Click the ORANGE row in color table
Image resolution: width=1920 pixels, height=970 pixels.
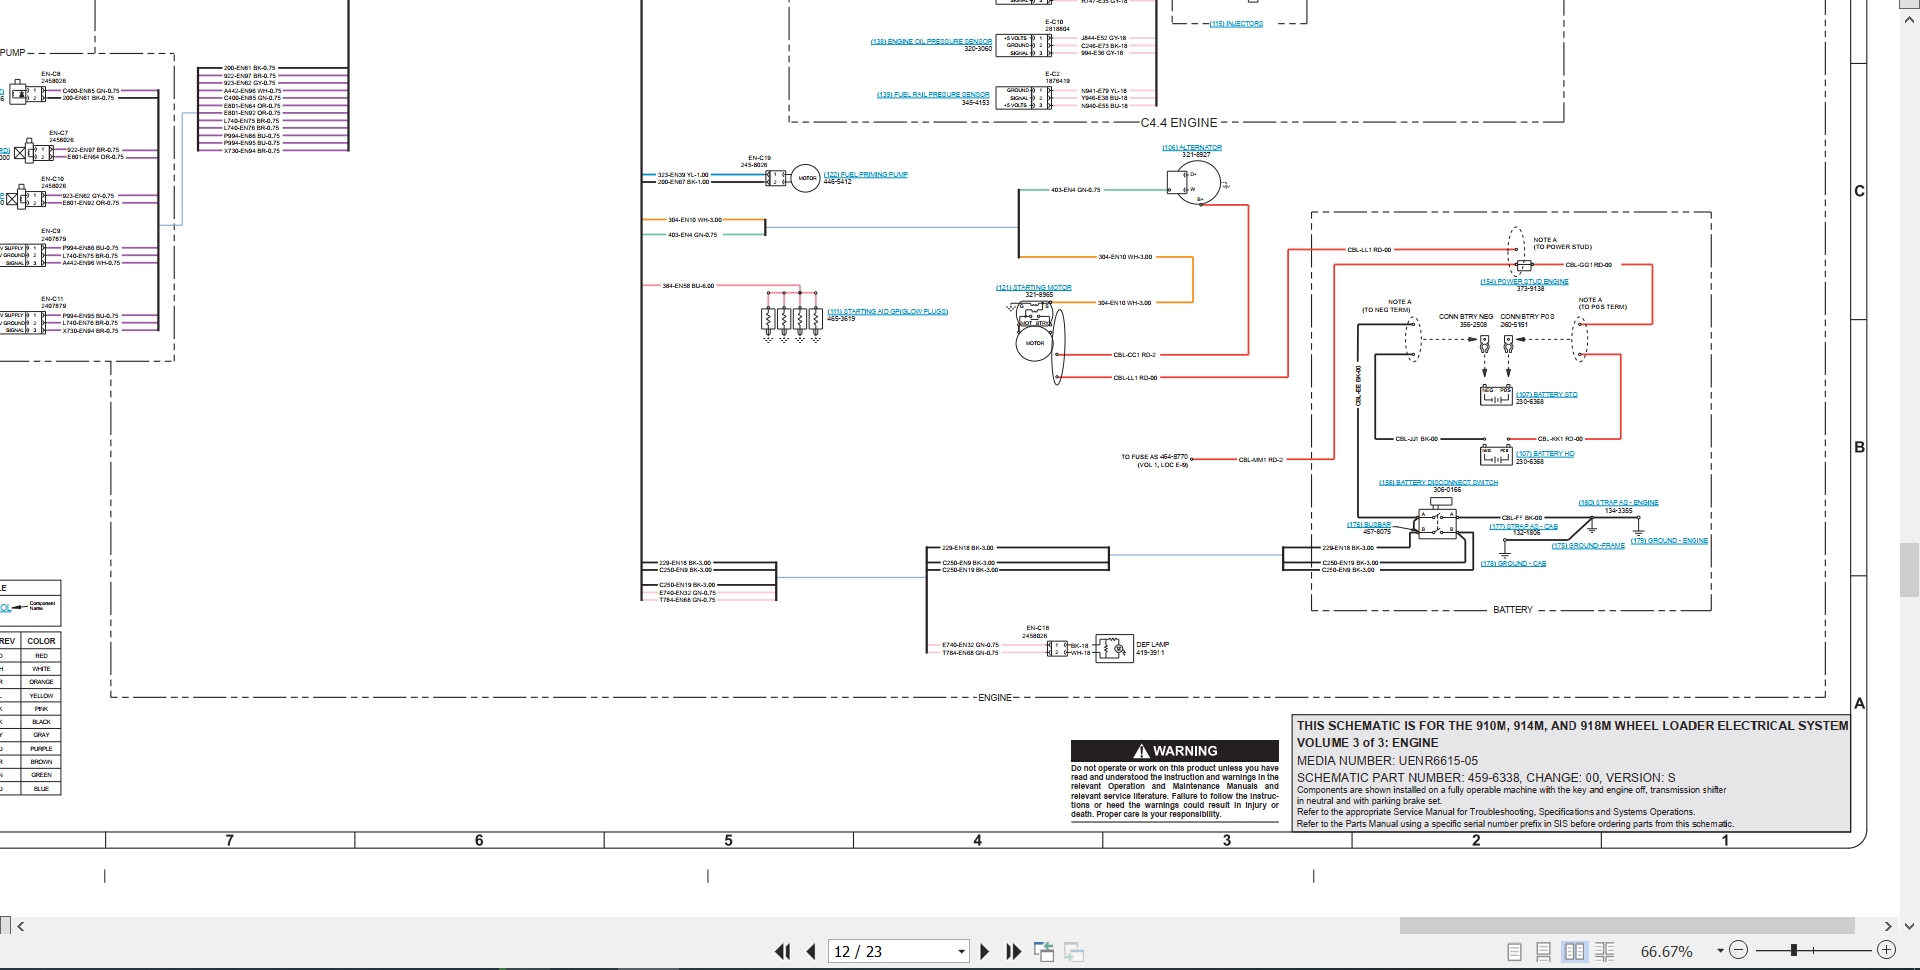pyautogui.click(x=41, y=682)
